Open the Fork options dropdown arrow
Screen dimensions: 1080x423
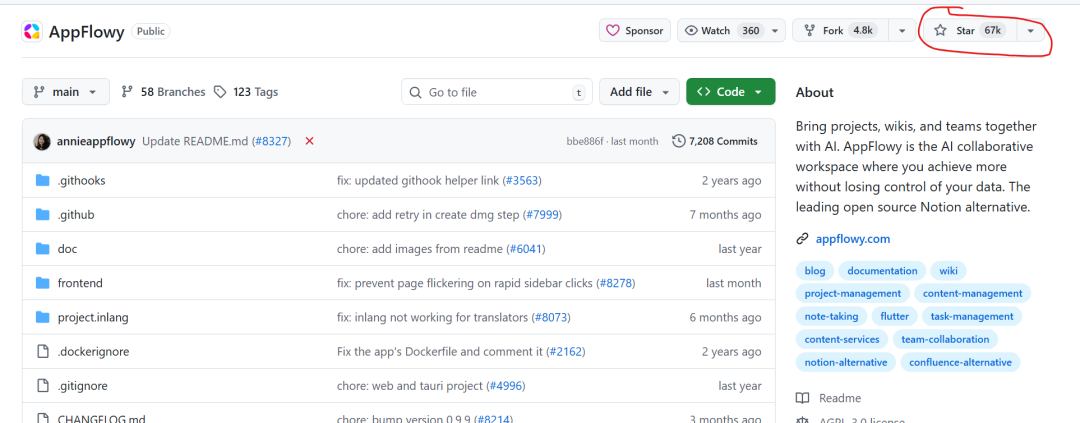click(902, 30)
